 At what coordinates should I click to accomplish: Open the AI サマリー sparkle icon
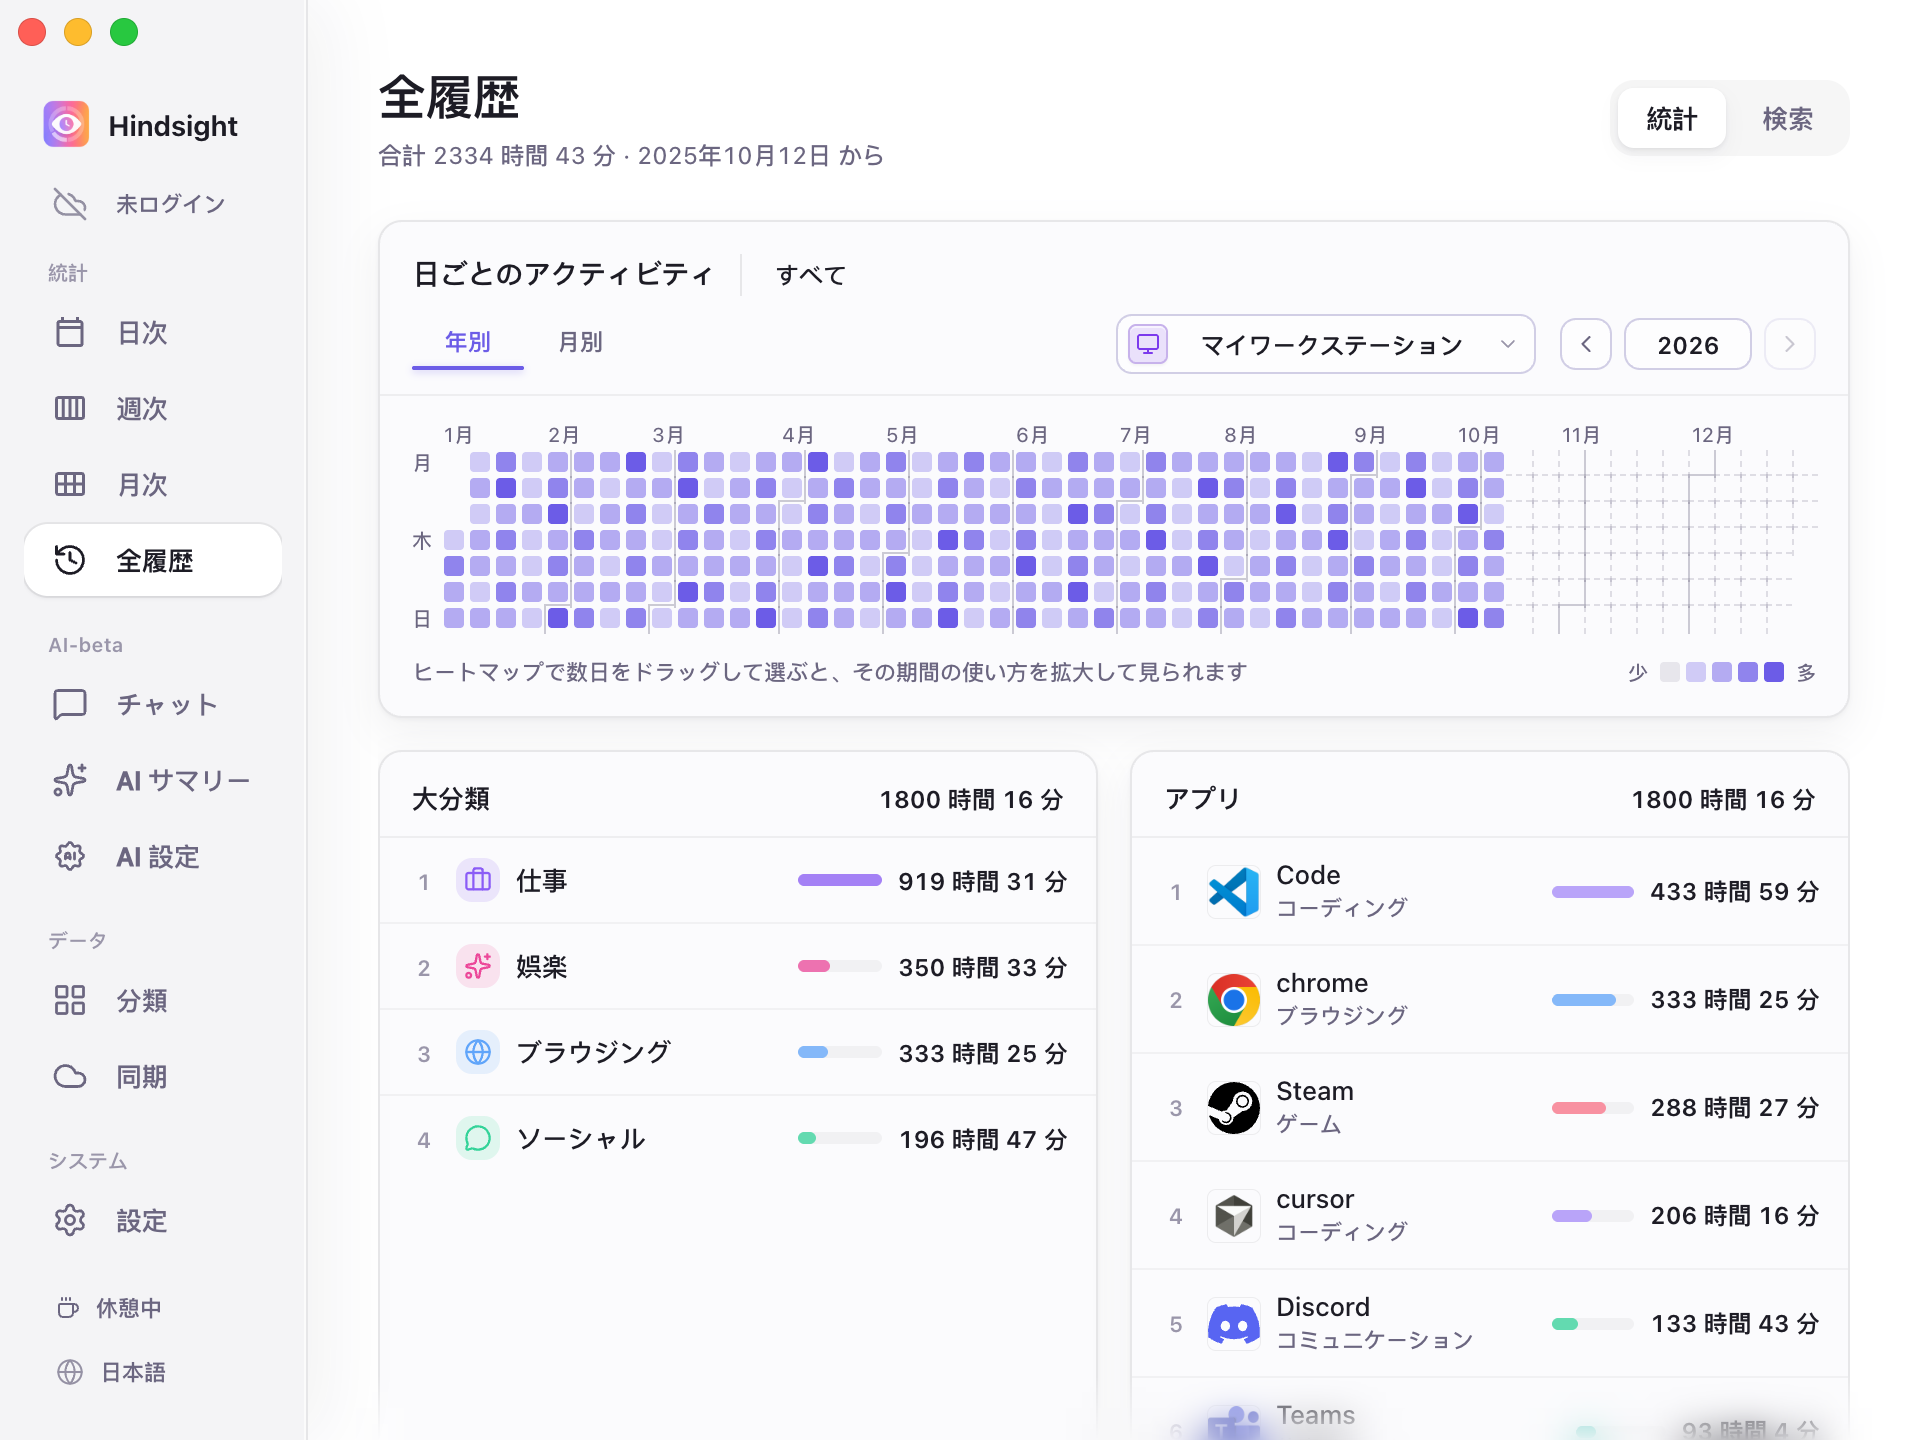pos(70,780)
